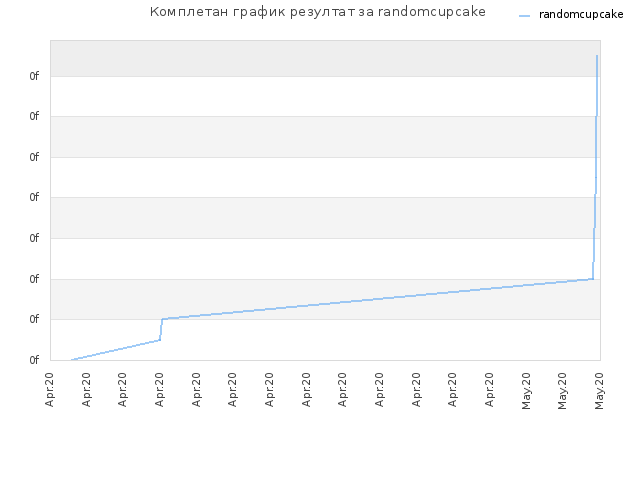Click the long gently rising blue line segment midway
The height and width of the screenshot is (480, 640).
coord(378,299)
